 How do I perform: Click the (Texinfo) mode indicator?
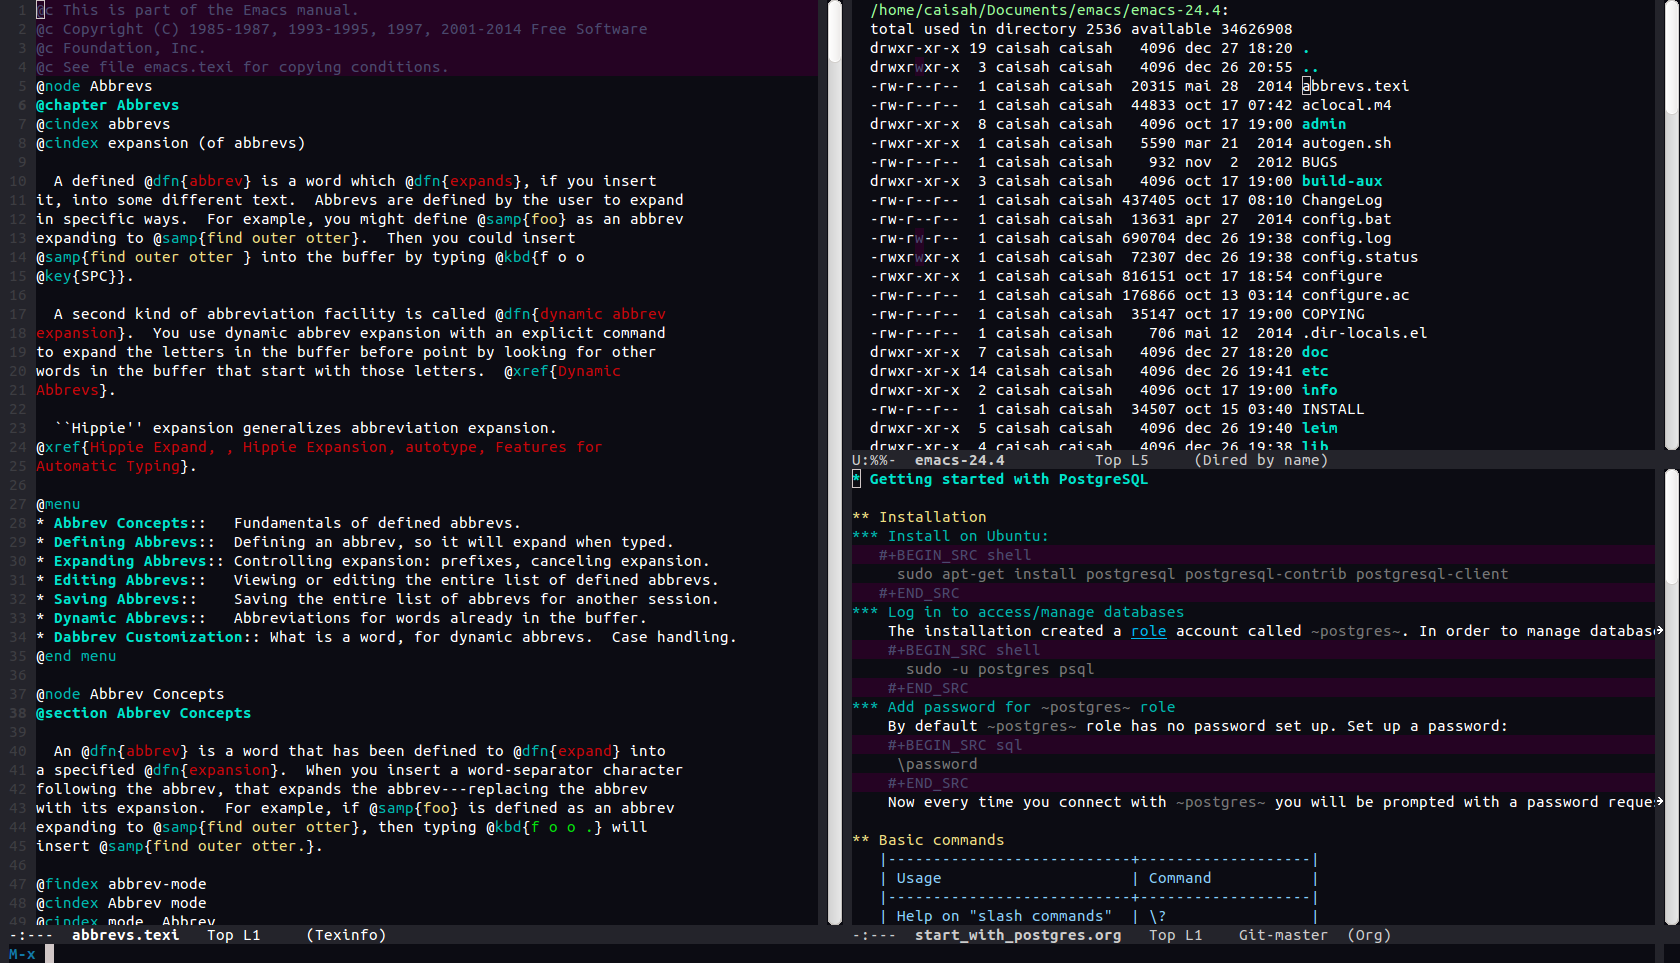[346, 935]
